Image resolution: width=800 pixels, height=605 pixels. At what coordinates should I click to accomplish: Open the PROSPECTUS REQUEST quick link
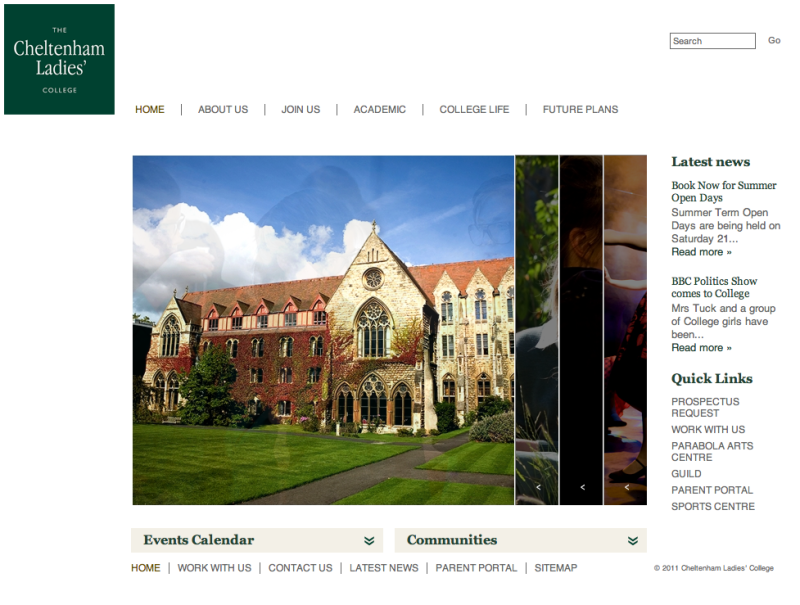[x=705, y=407]
